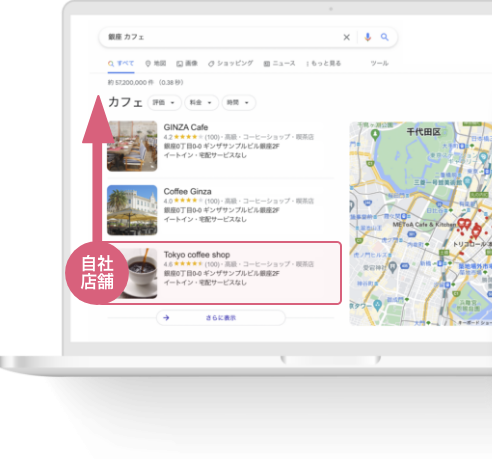Click the カフェ section heading
This screenshot has height=459, width=492.
click(x=125, y=102)
